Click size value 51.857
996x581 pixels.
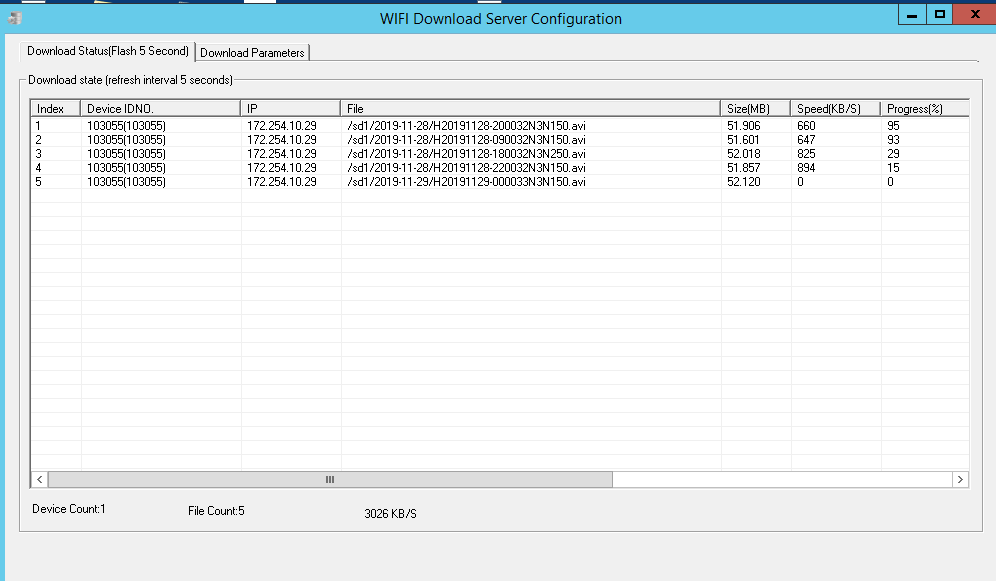click(x=743, y=168)
